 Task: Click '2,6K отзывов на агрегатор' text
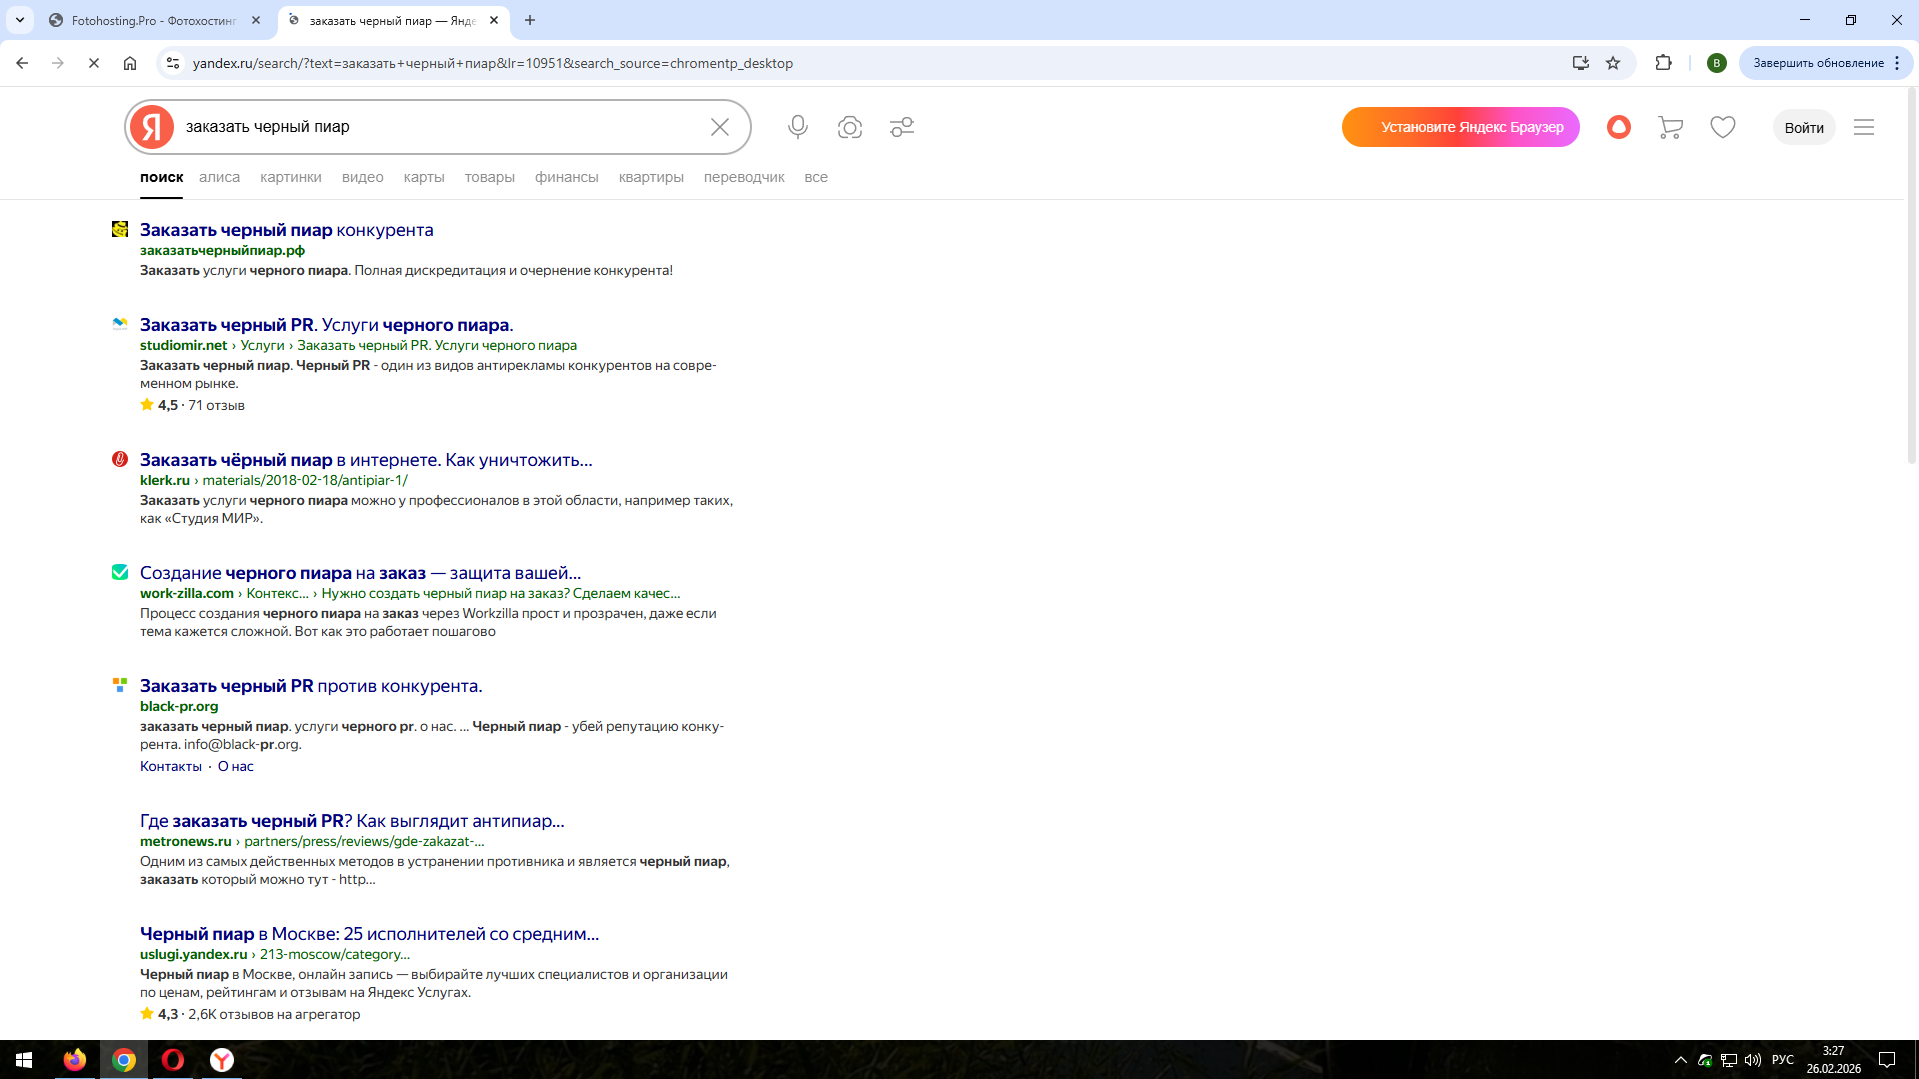[274, 1014]
